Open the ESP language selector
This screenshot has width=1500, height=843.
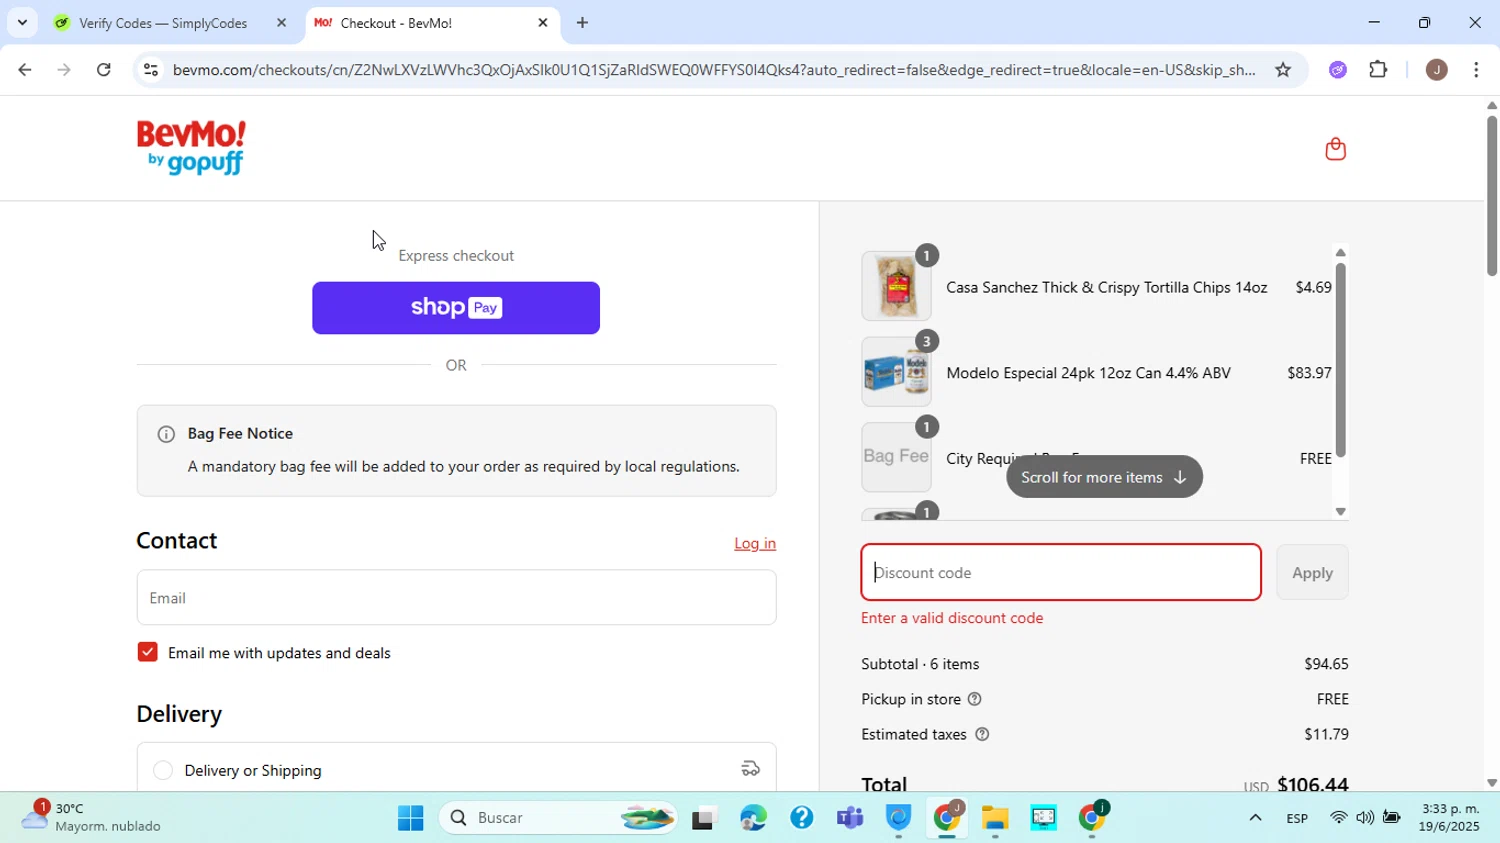tap(1297, 818)
